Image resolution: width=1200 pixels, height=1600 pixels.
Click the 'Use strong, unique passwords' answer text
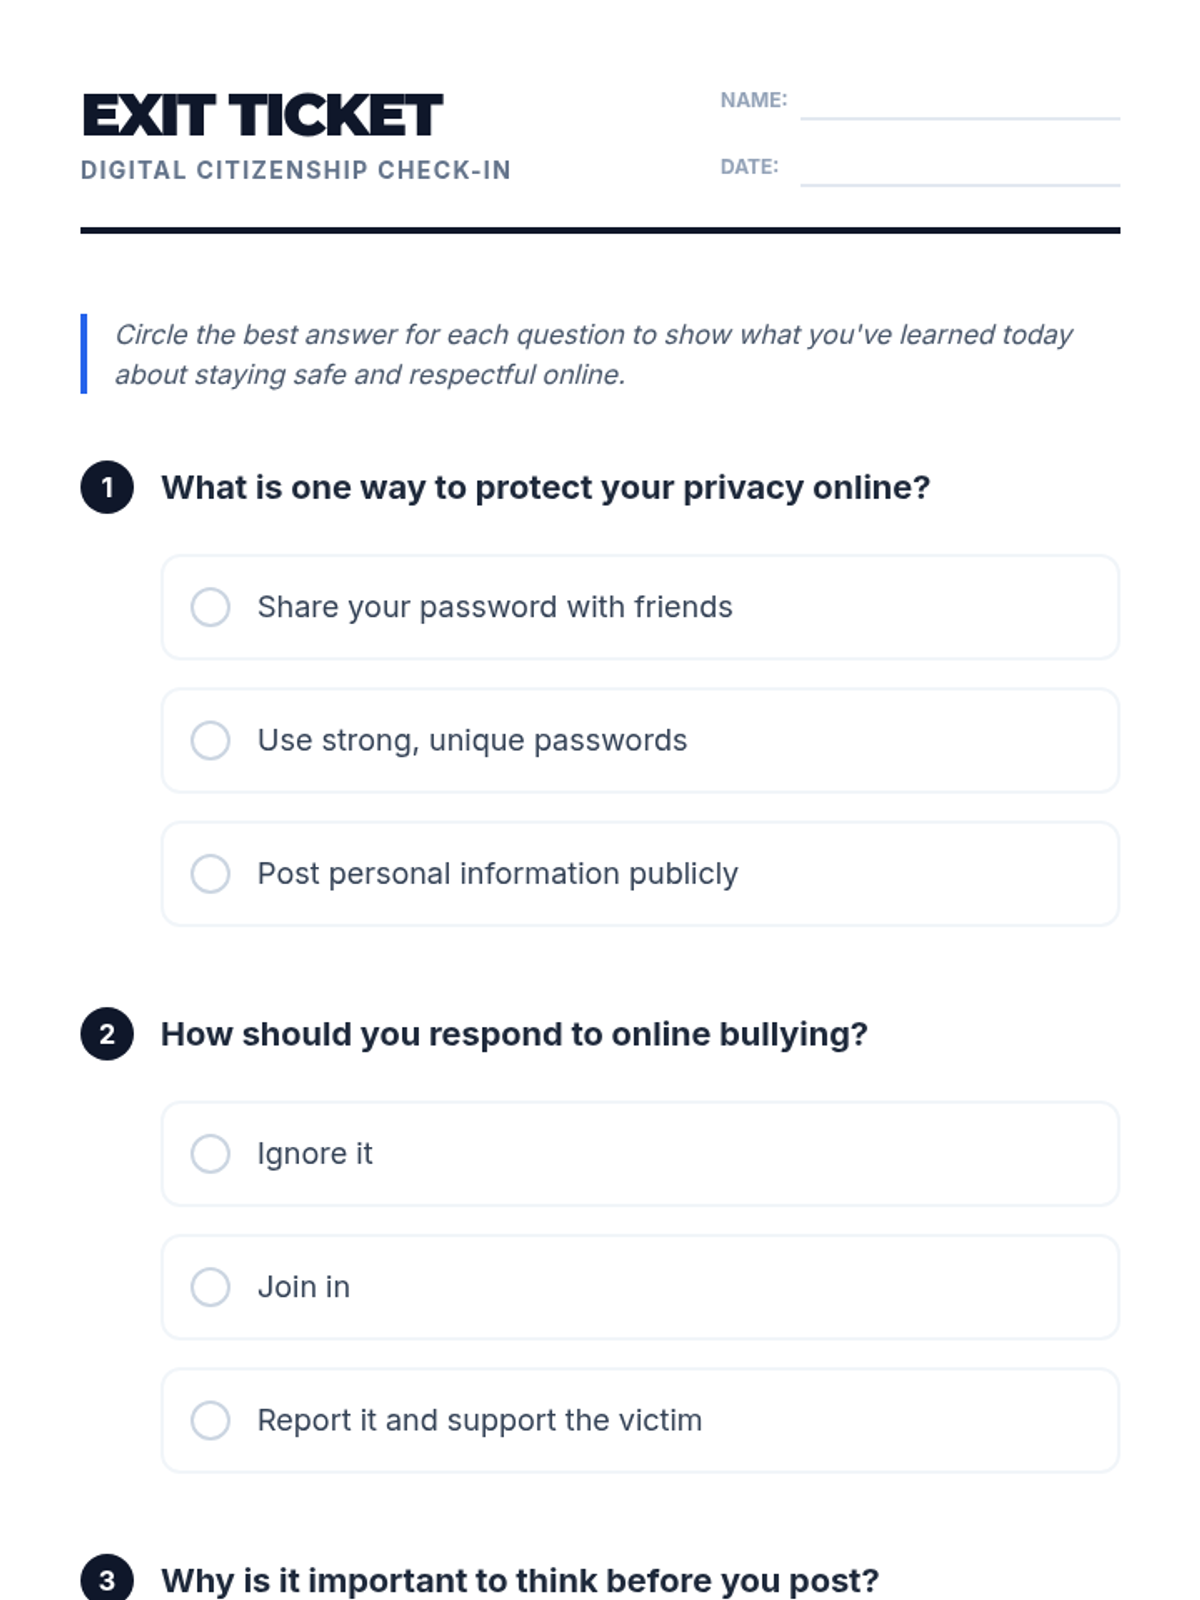point(472,741)
